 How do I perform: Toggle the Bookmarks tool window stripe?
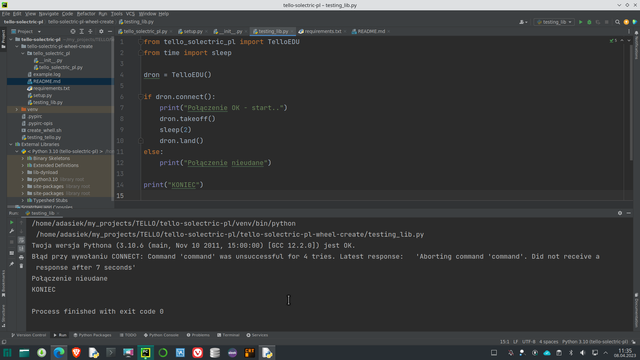pos(3,283)
